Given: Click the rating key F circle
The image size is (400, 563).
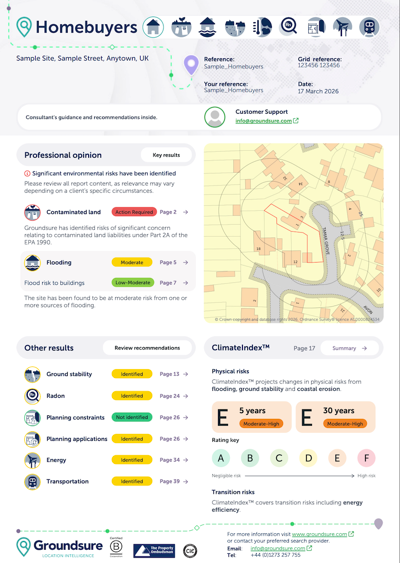Looking at the screenshot, I should pos(367,458).
